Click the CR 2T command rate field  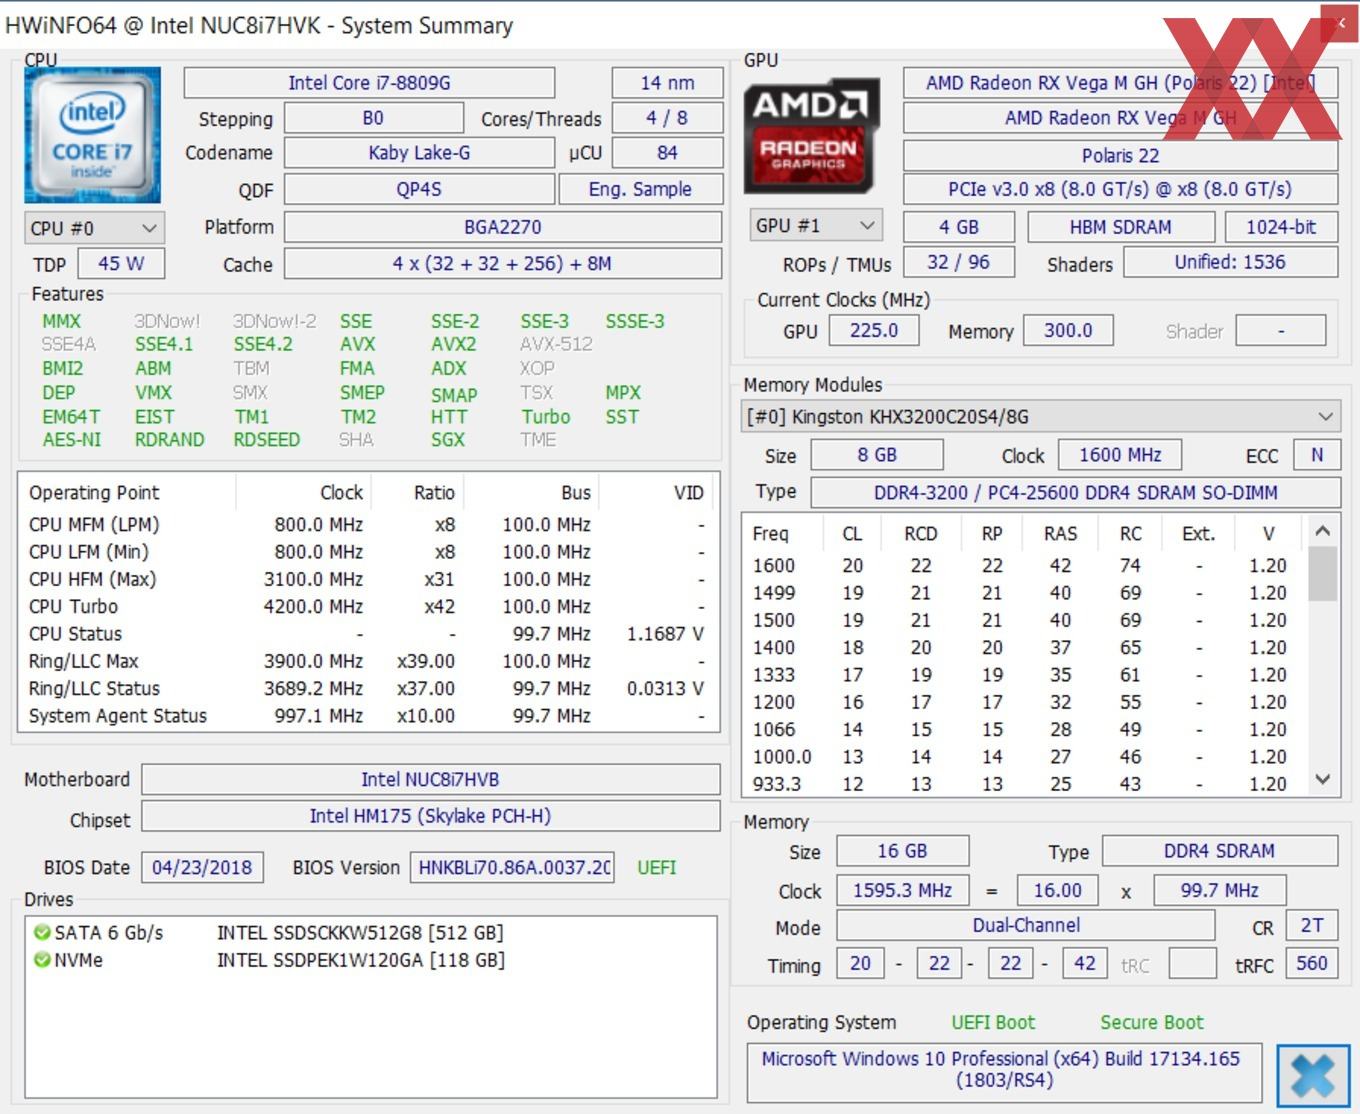pos(1311,926)
